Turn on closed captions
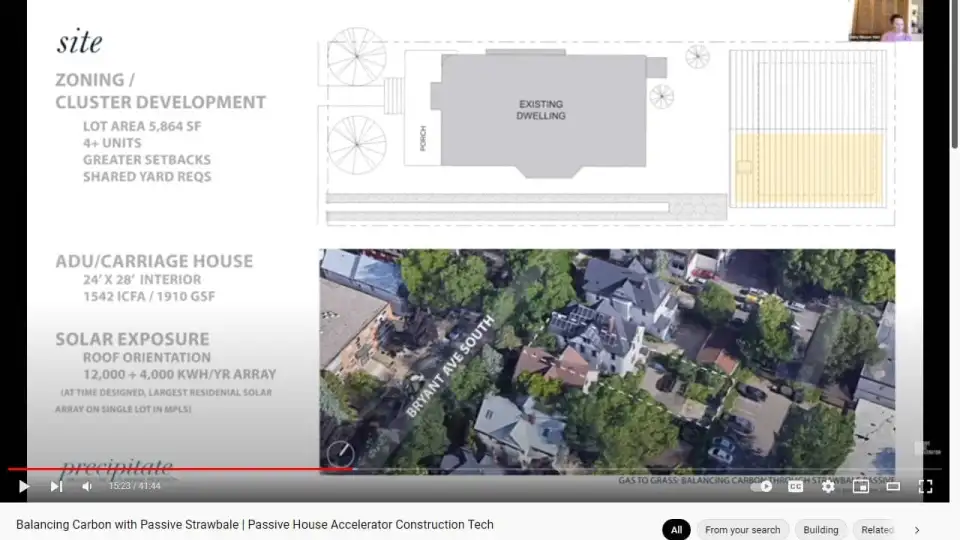The height and width of the screenshot is (540, 960). click(x=795, y=487)
